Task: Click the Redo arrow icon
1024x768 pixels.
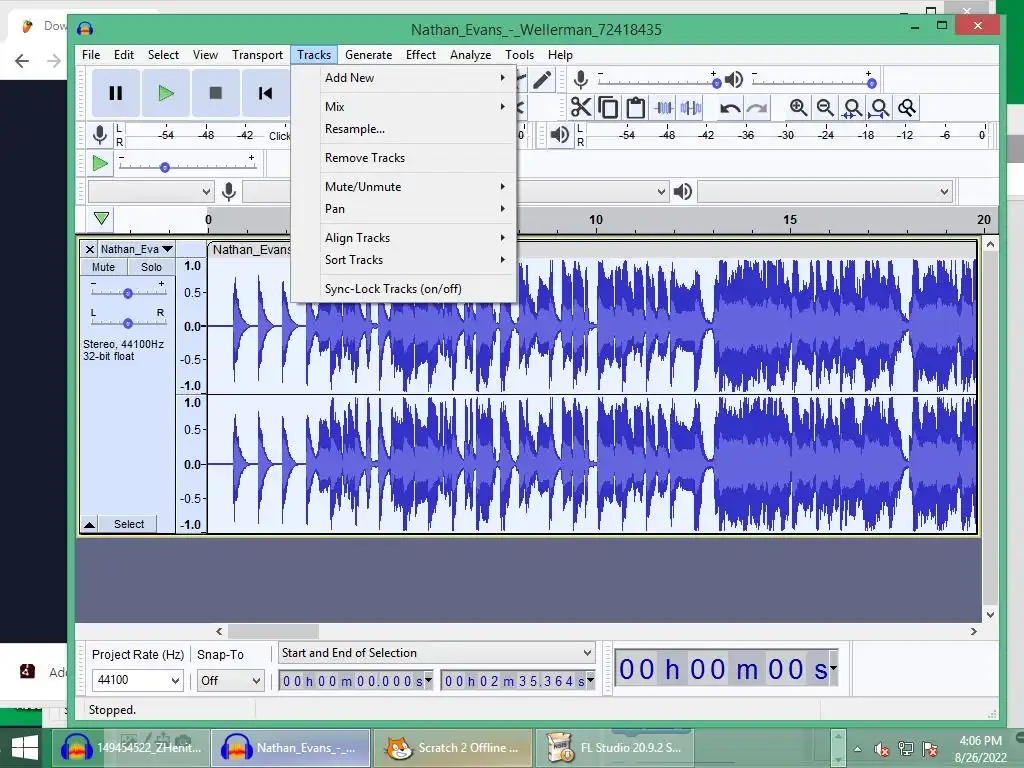Action: (757, 108)
